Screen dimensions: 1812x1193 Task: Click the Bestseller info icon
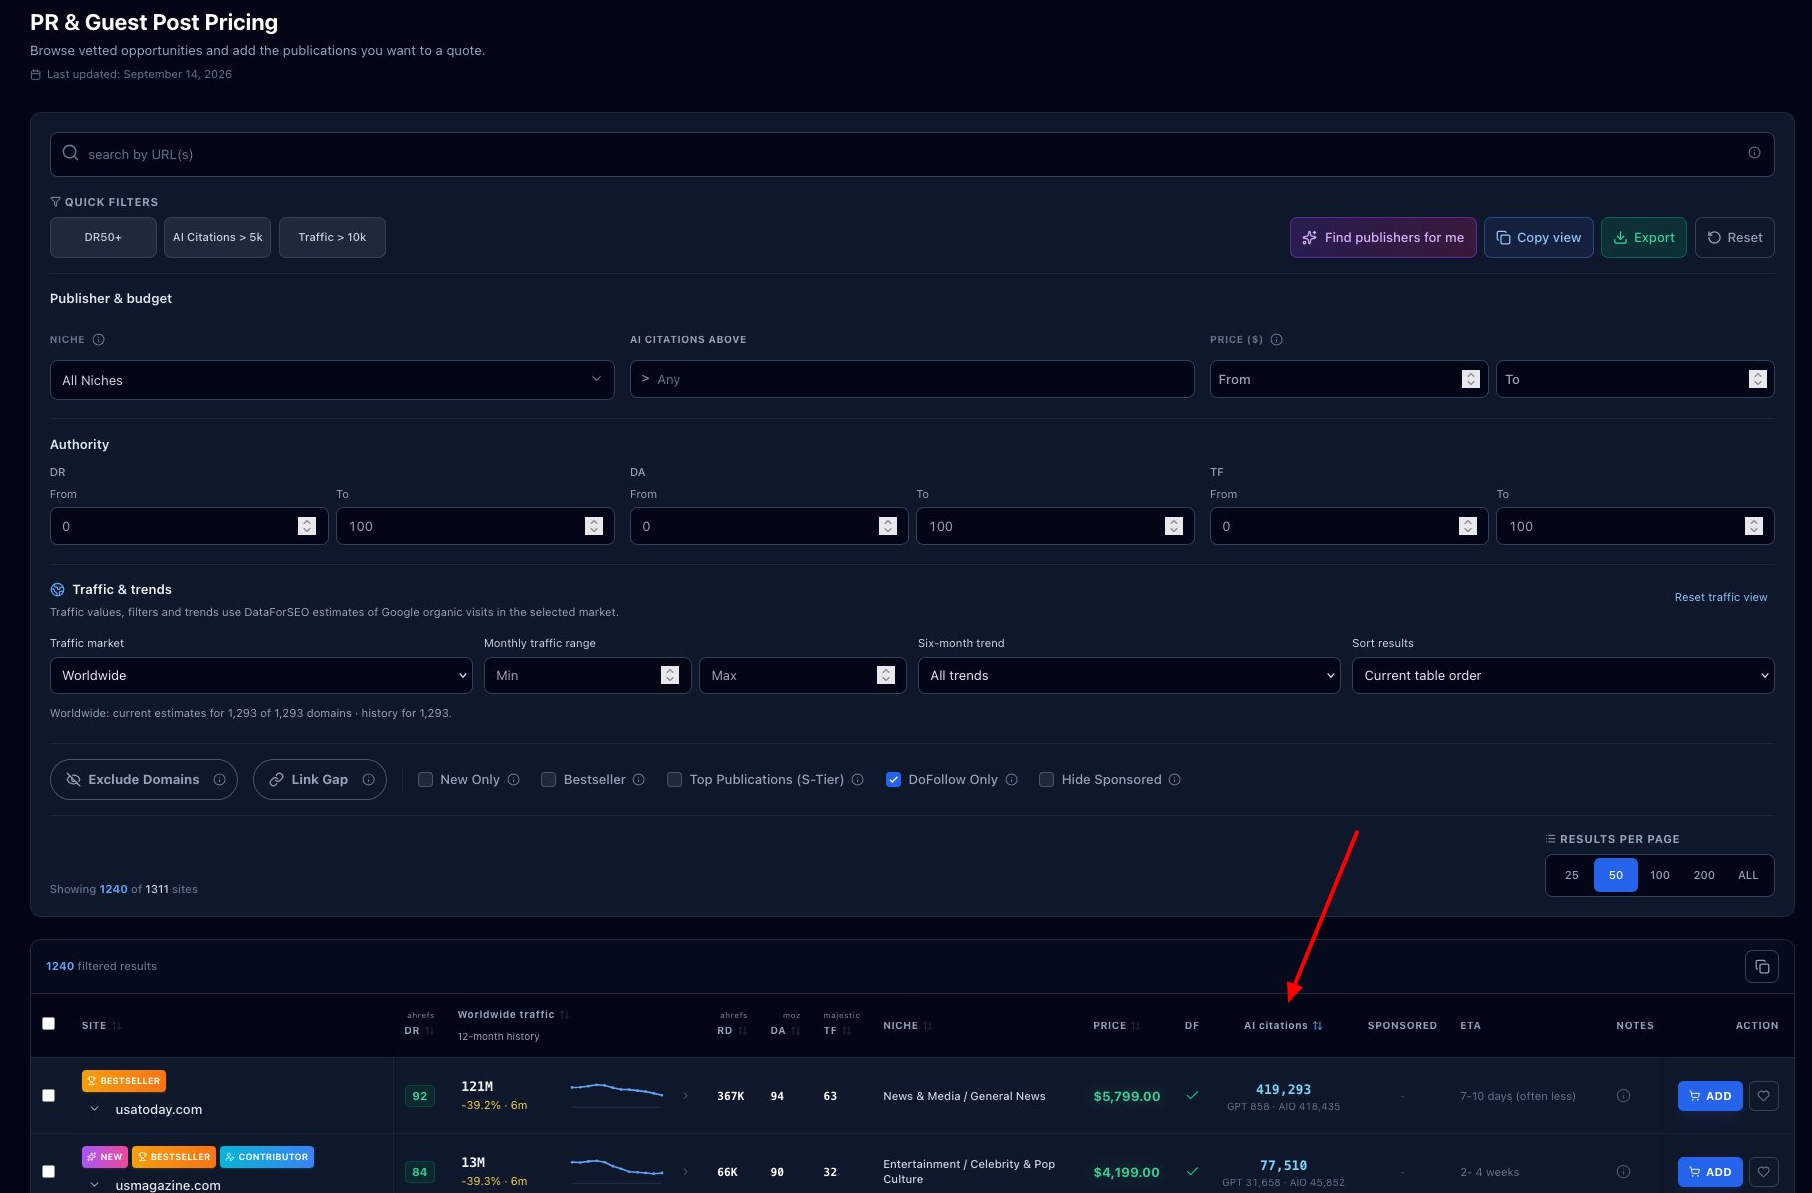click(638, 780)
